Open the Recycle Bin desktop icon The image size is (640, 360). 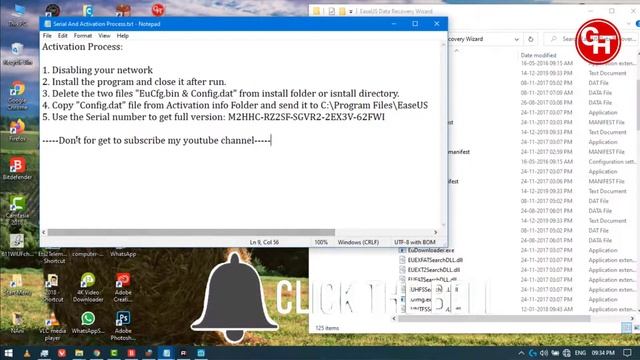pyautogui.click(x=17, y=54)
